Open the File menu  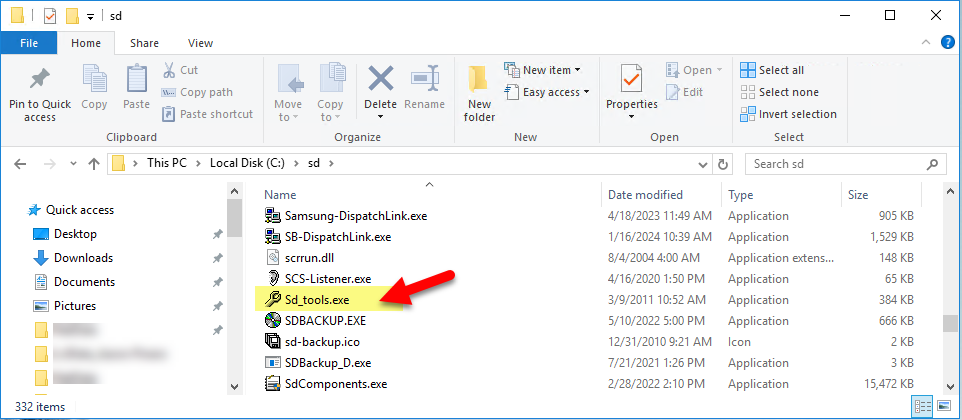[29, 43]
